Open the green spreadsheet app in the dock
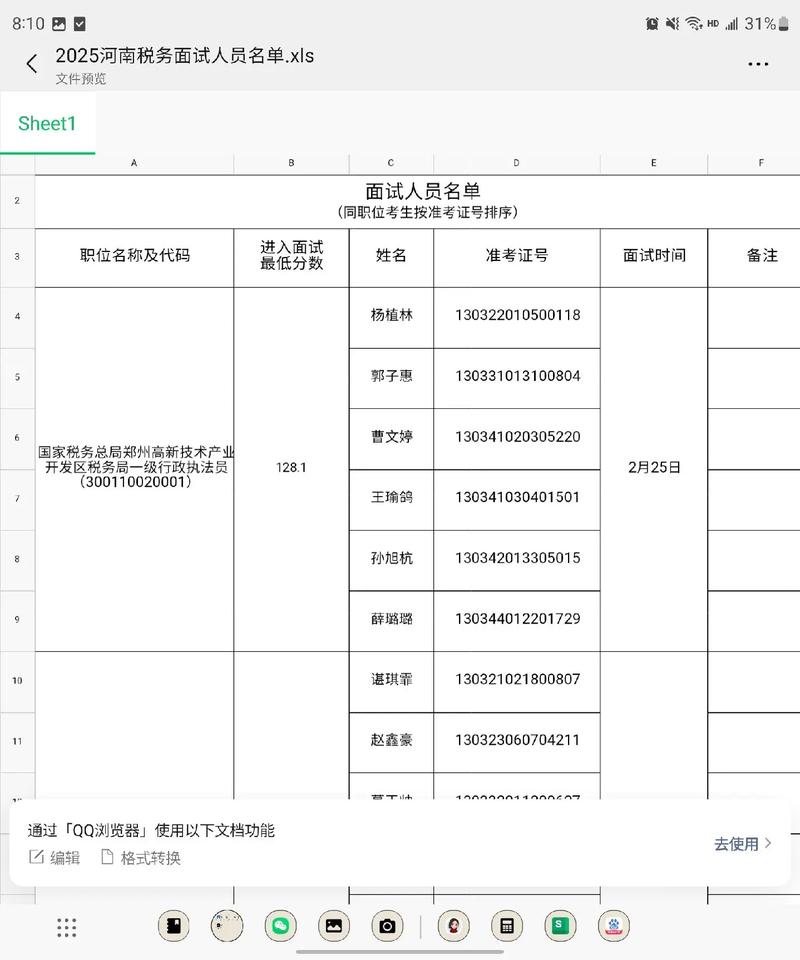 [x=560, y=926]
